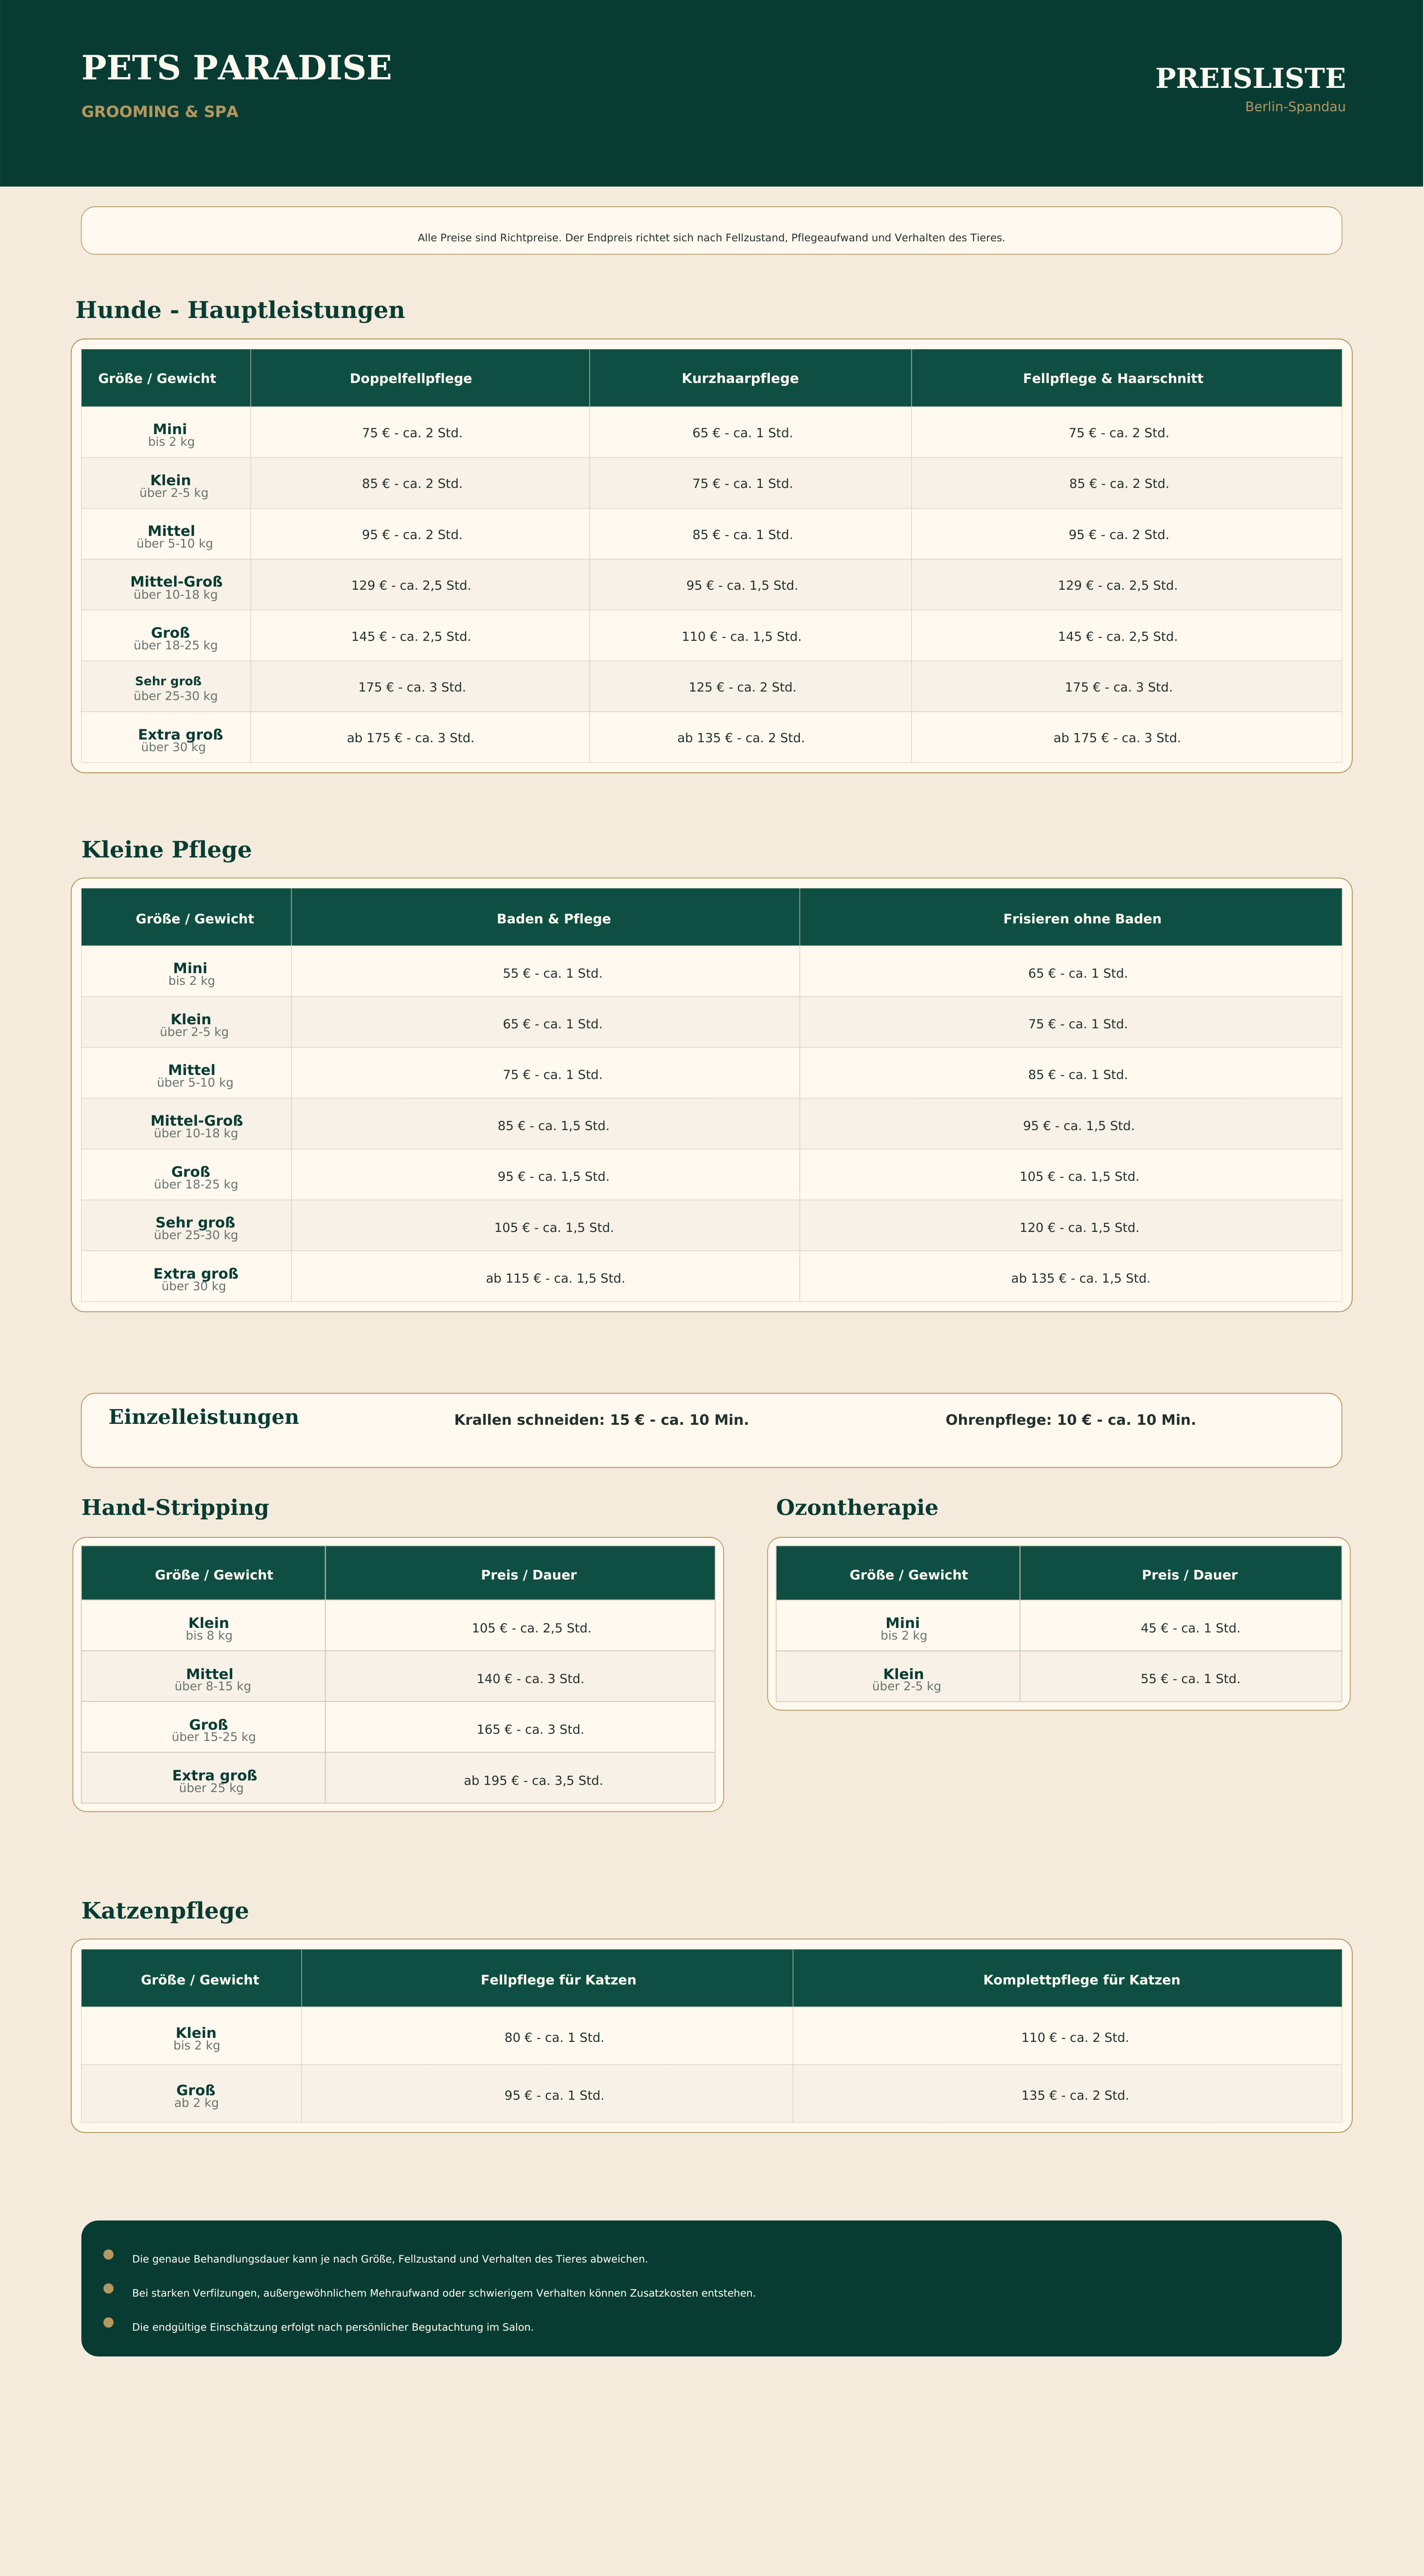Click Hand-Stripping's "Preis / Dauer" column header
The height and width of the screenshot is (2576, 1424).
[x=529, y=1575]
